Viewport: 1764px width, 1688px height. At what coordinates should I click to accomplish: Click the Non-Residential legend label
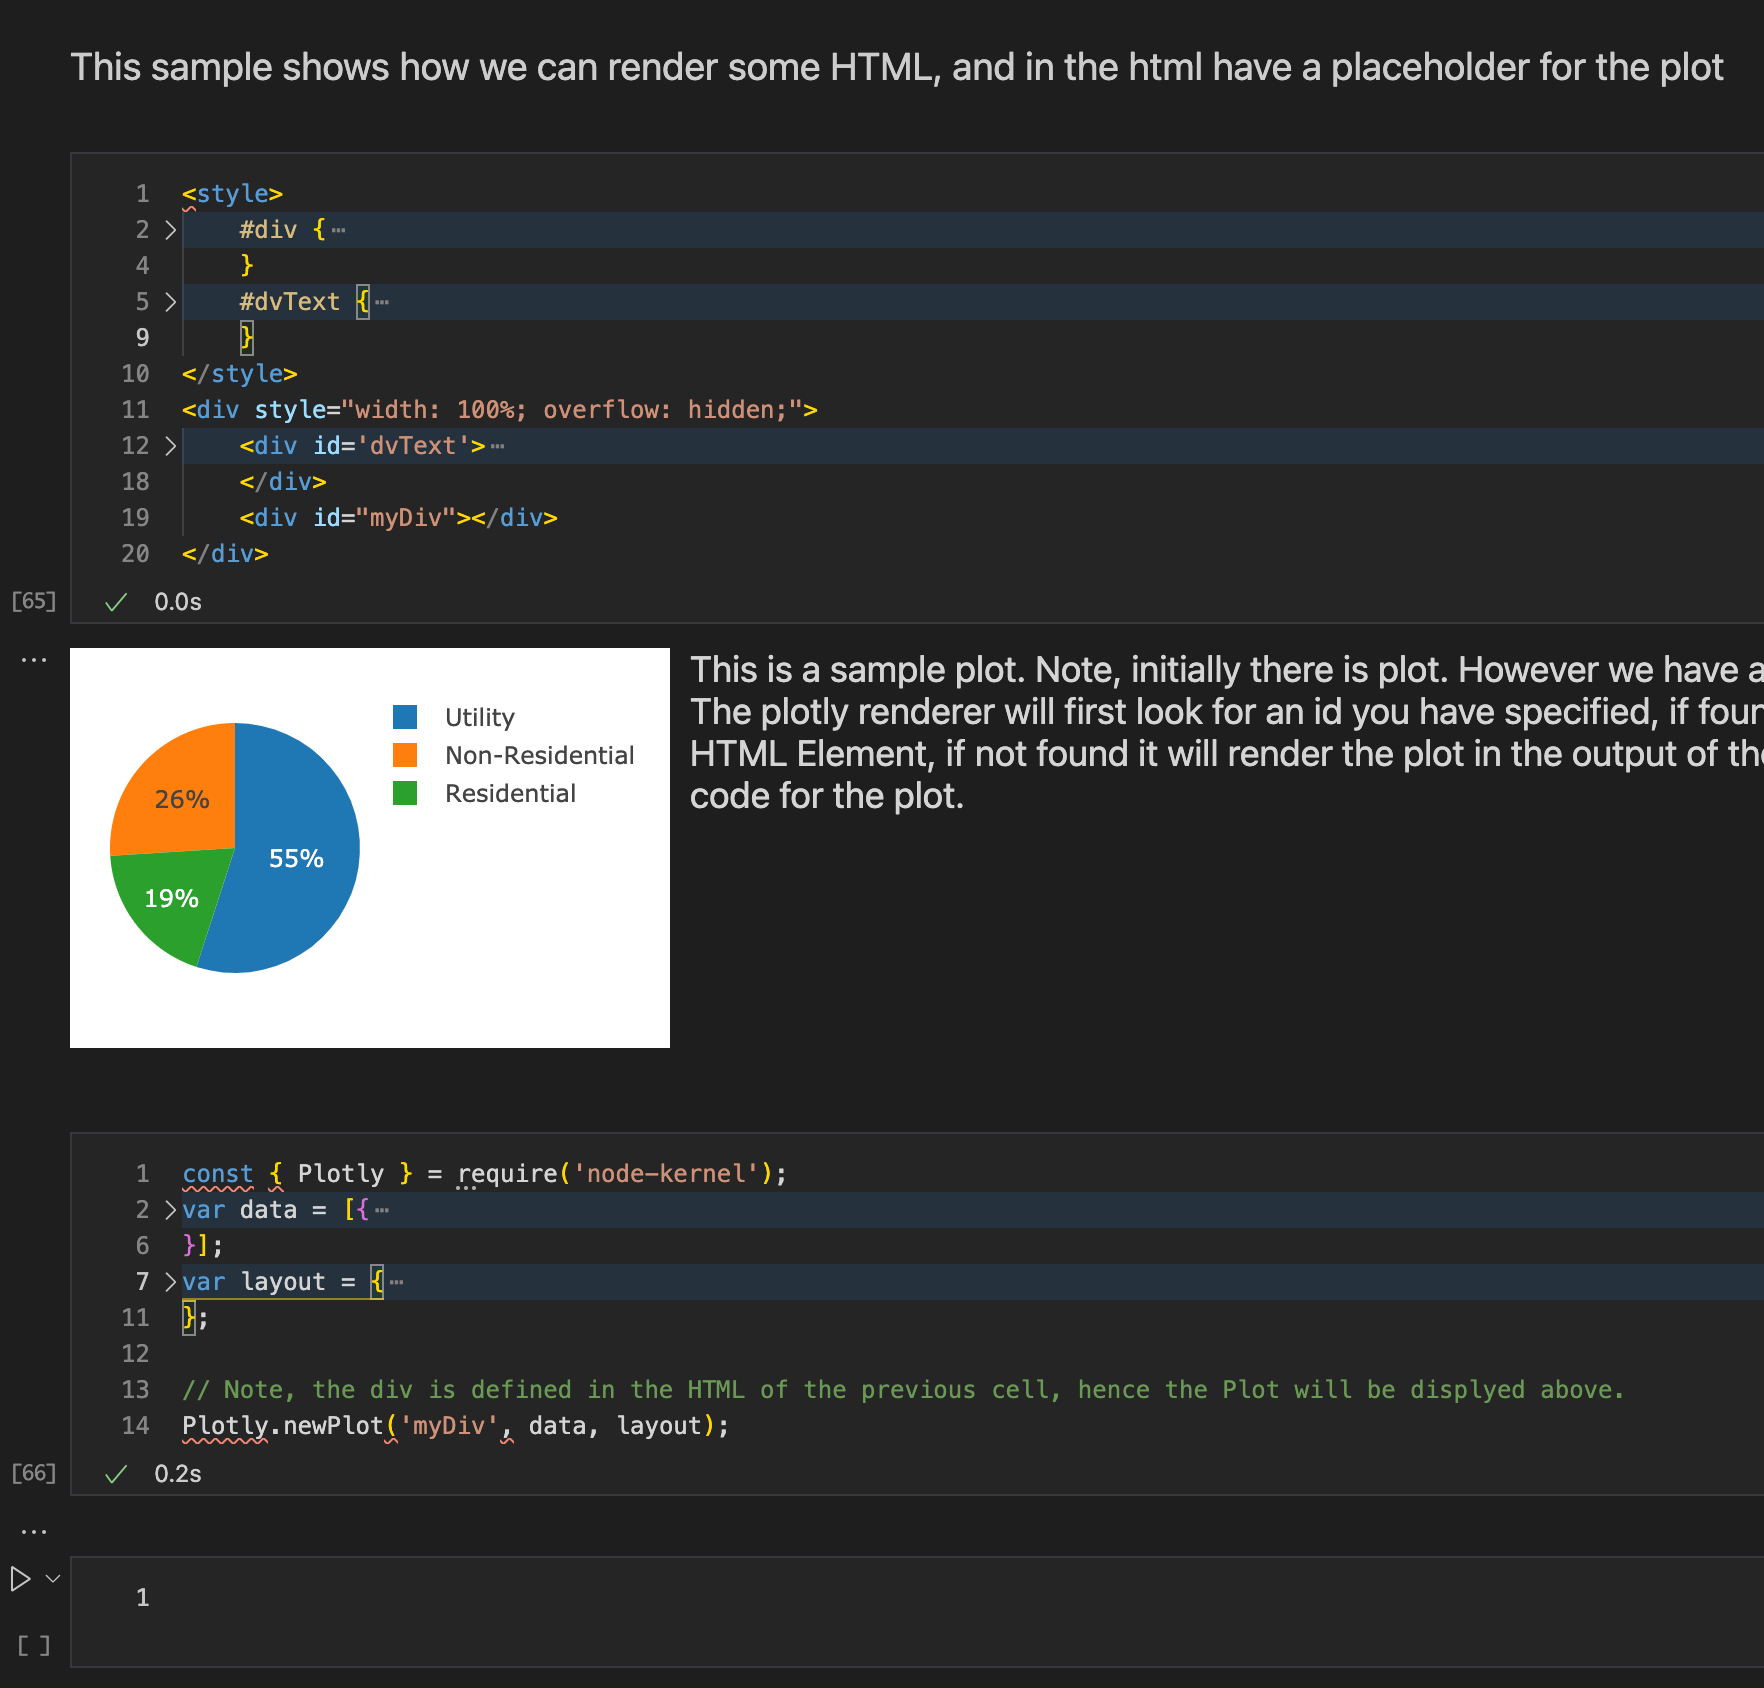[x=540, y=756]
